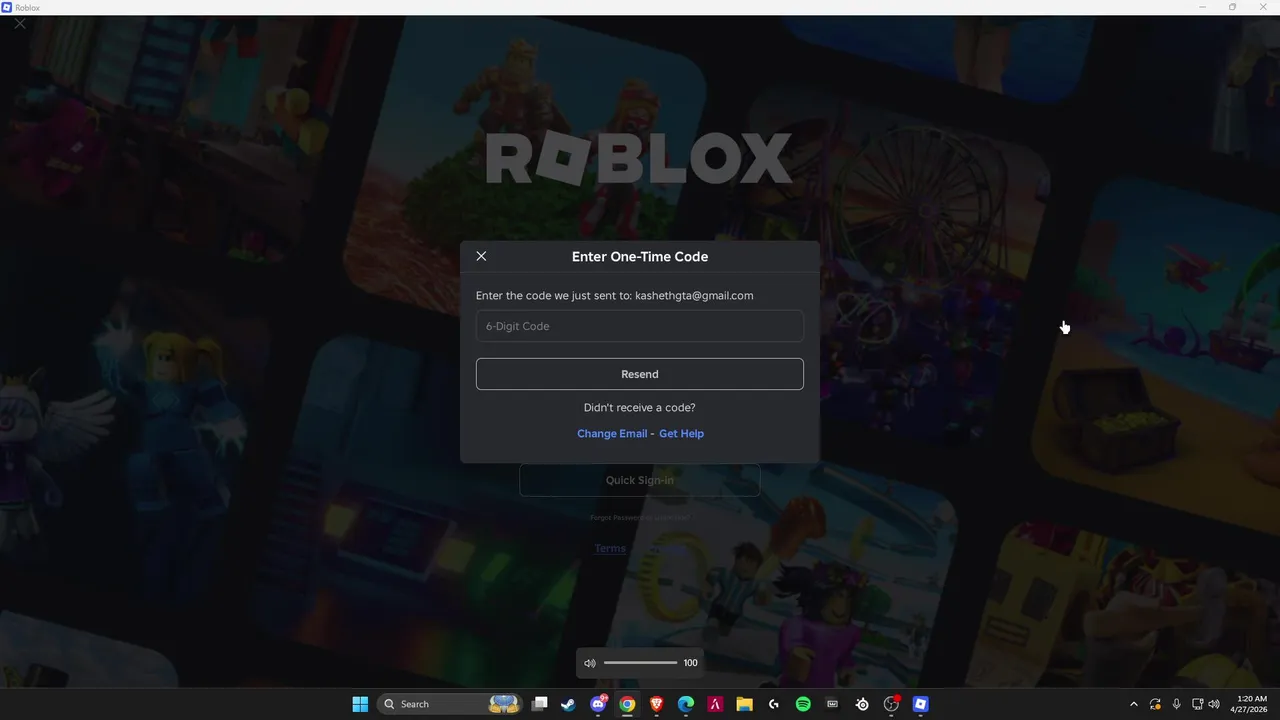Show hidden system tray icons
Viewport: 1280px width, 720px height.
click(1133, 704)
